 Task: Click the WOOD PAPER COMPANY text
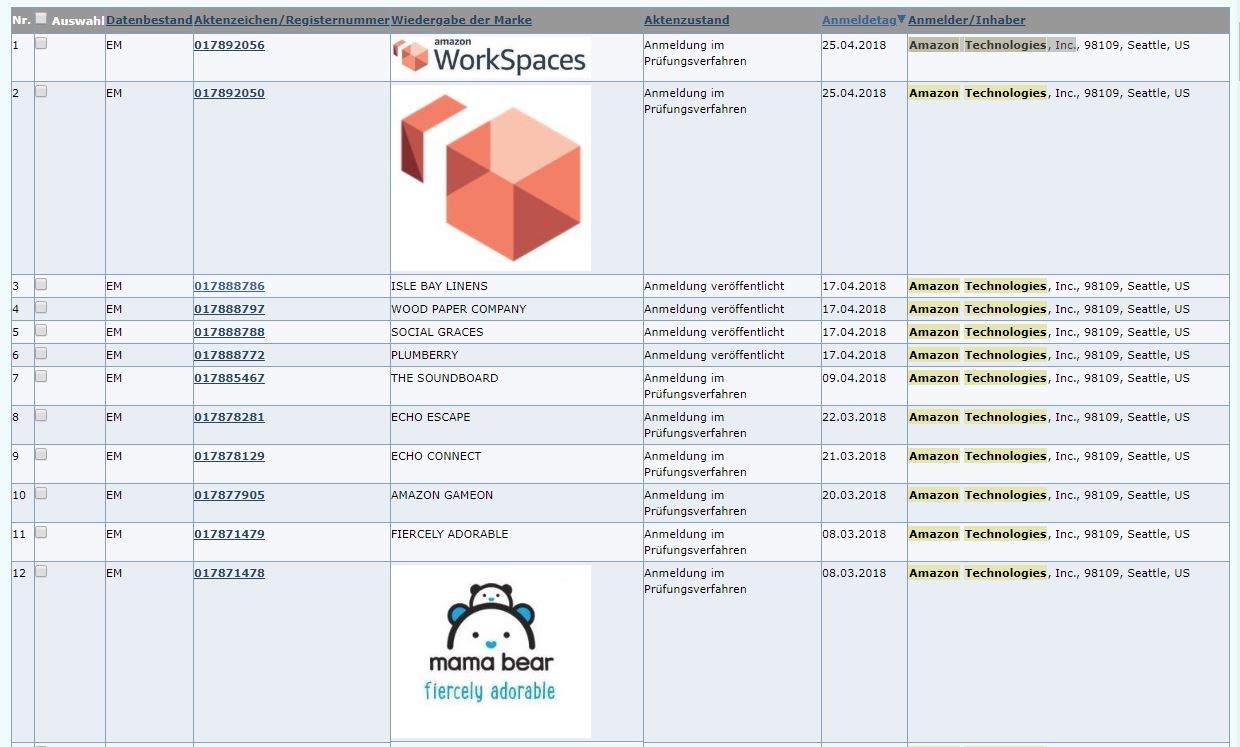point(458,309)
